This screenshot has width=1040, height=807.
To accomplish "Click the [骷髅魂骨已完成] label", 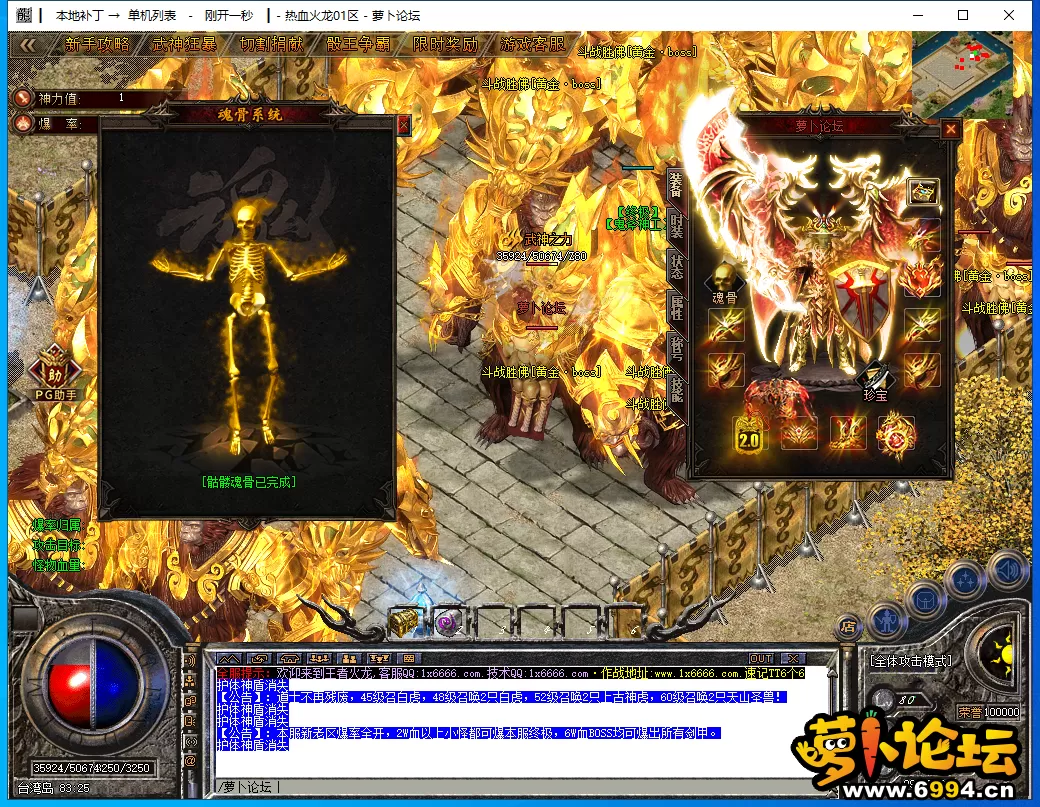I will click(x=249, y=482).
